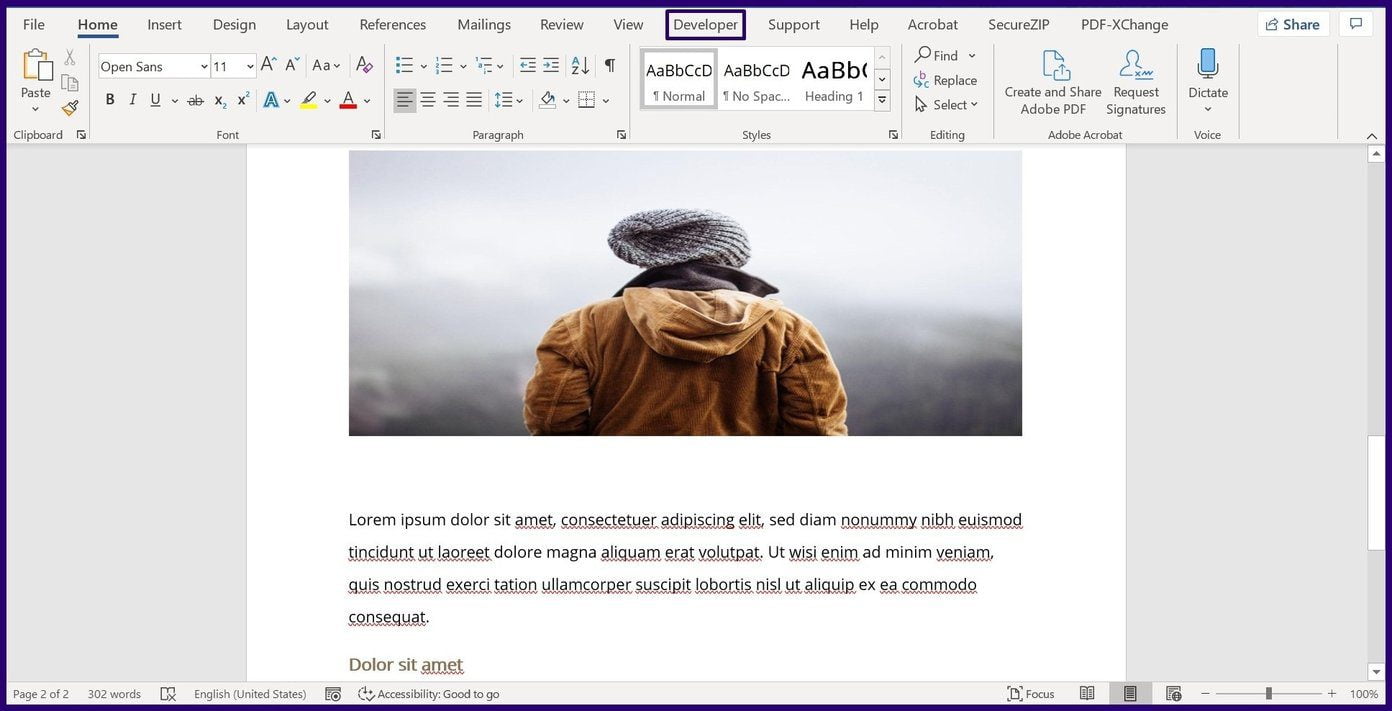Open the Mailings ribbon tab

483,24
